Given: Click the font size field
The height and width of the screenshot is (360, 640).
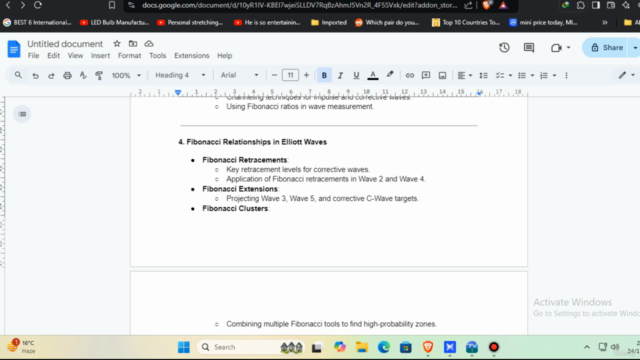Looking at the screenshot, I should point(290,75).
